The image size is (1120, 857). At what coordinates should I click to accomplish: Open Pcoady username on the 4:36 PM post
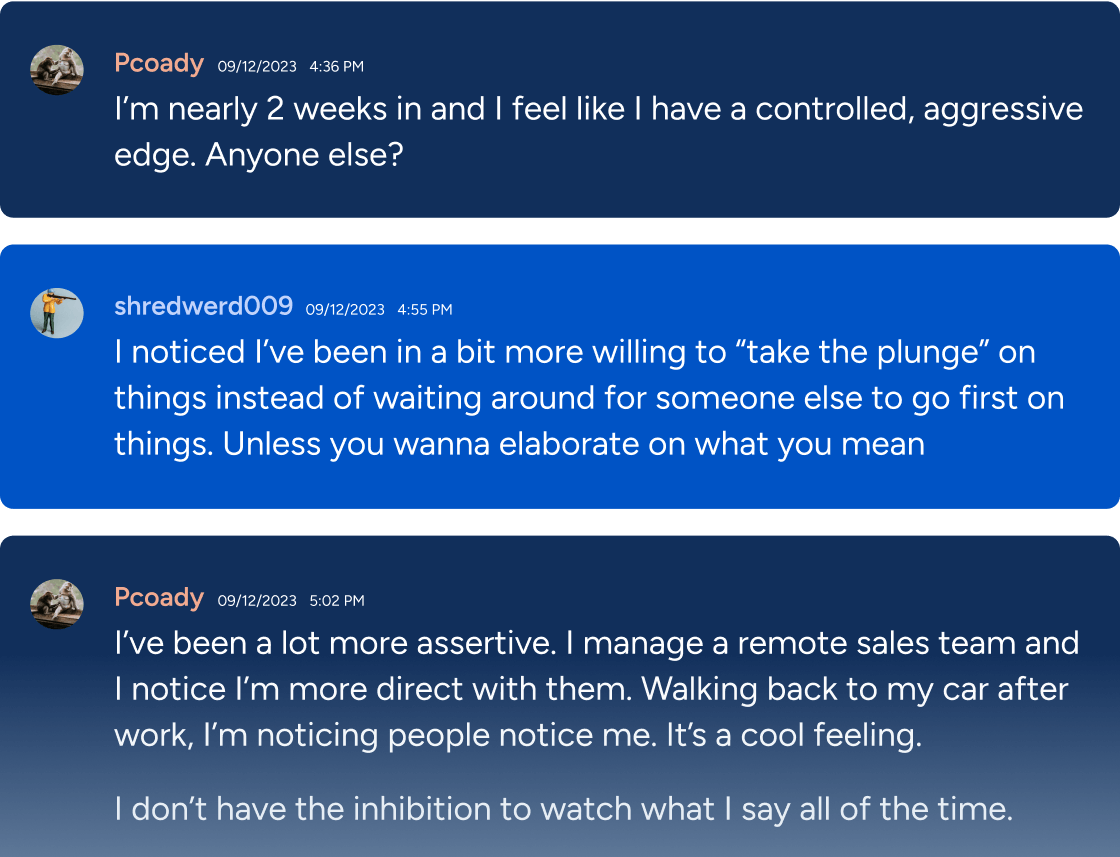(x=159, y=64)
